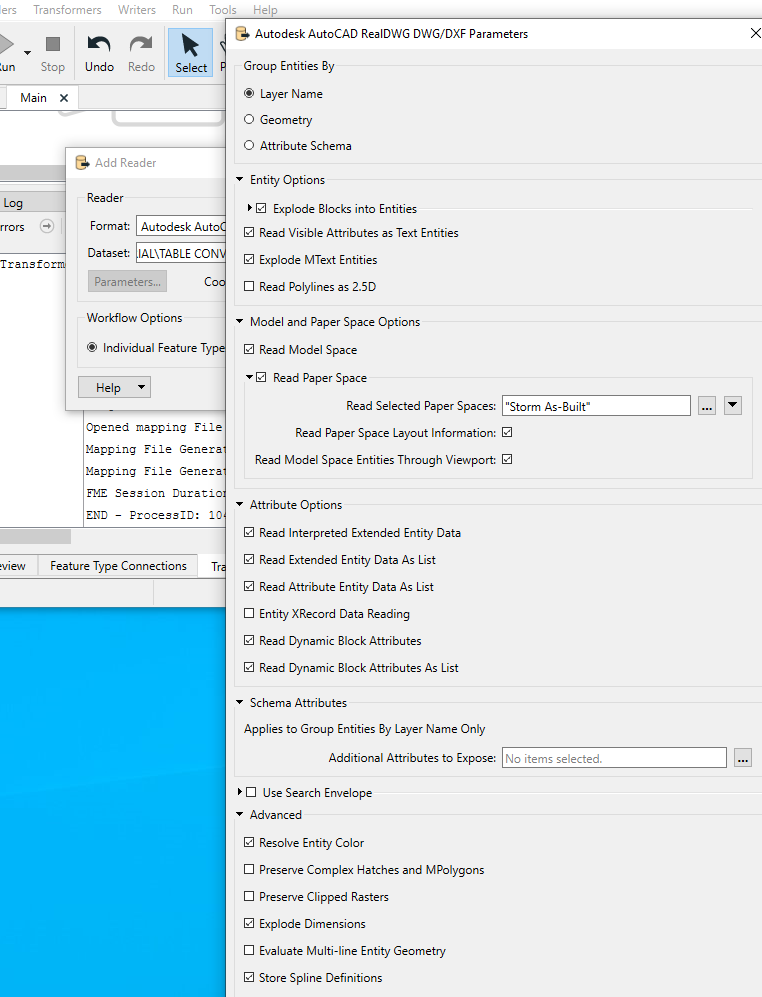Open the Help menu

[x=265, y=10]
